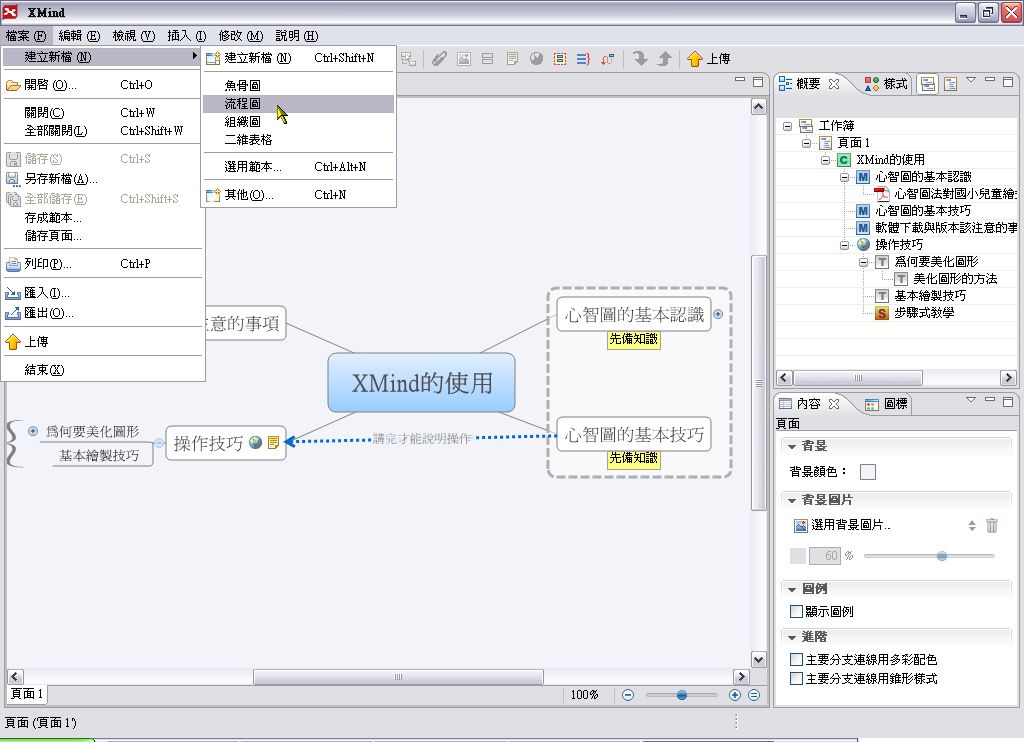Open the 說明 menu
1024x742 pixels.
[296, 36]
